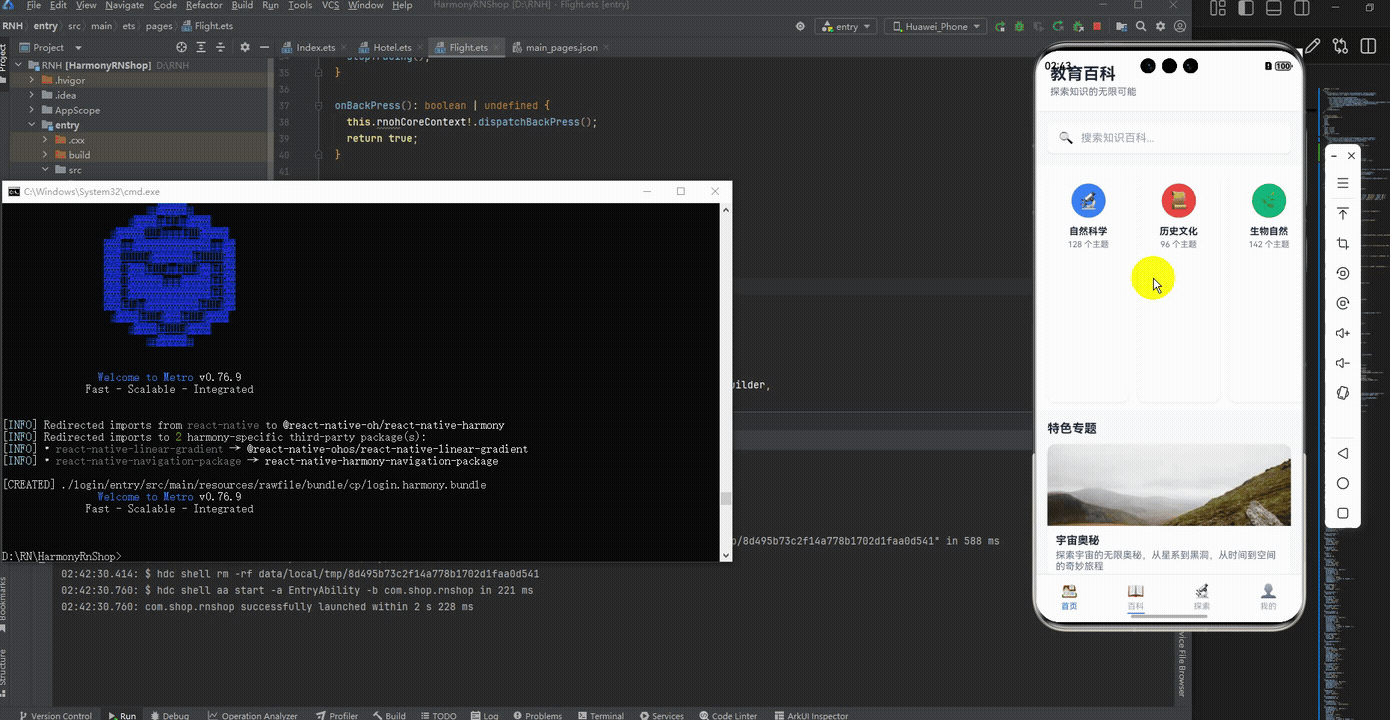
Task: Expand the build folder in tree
Action: tap(45, 155)
